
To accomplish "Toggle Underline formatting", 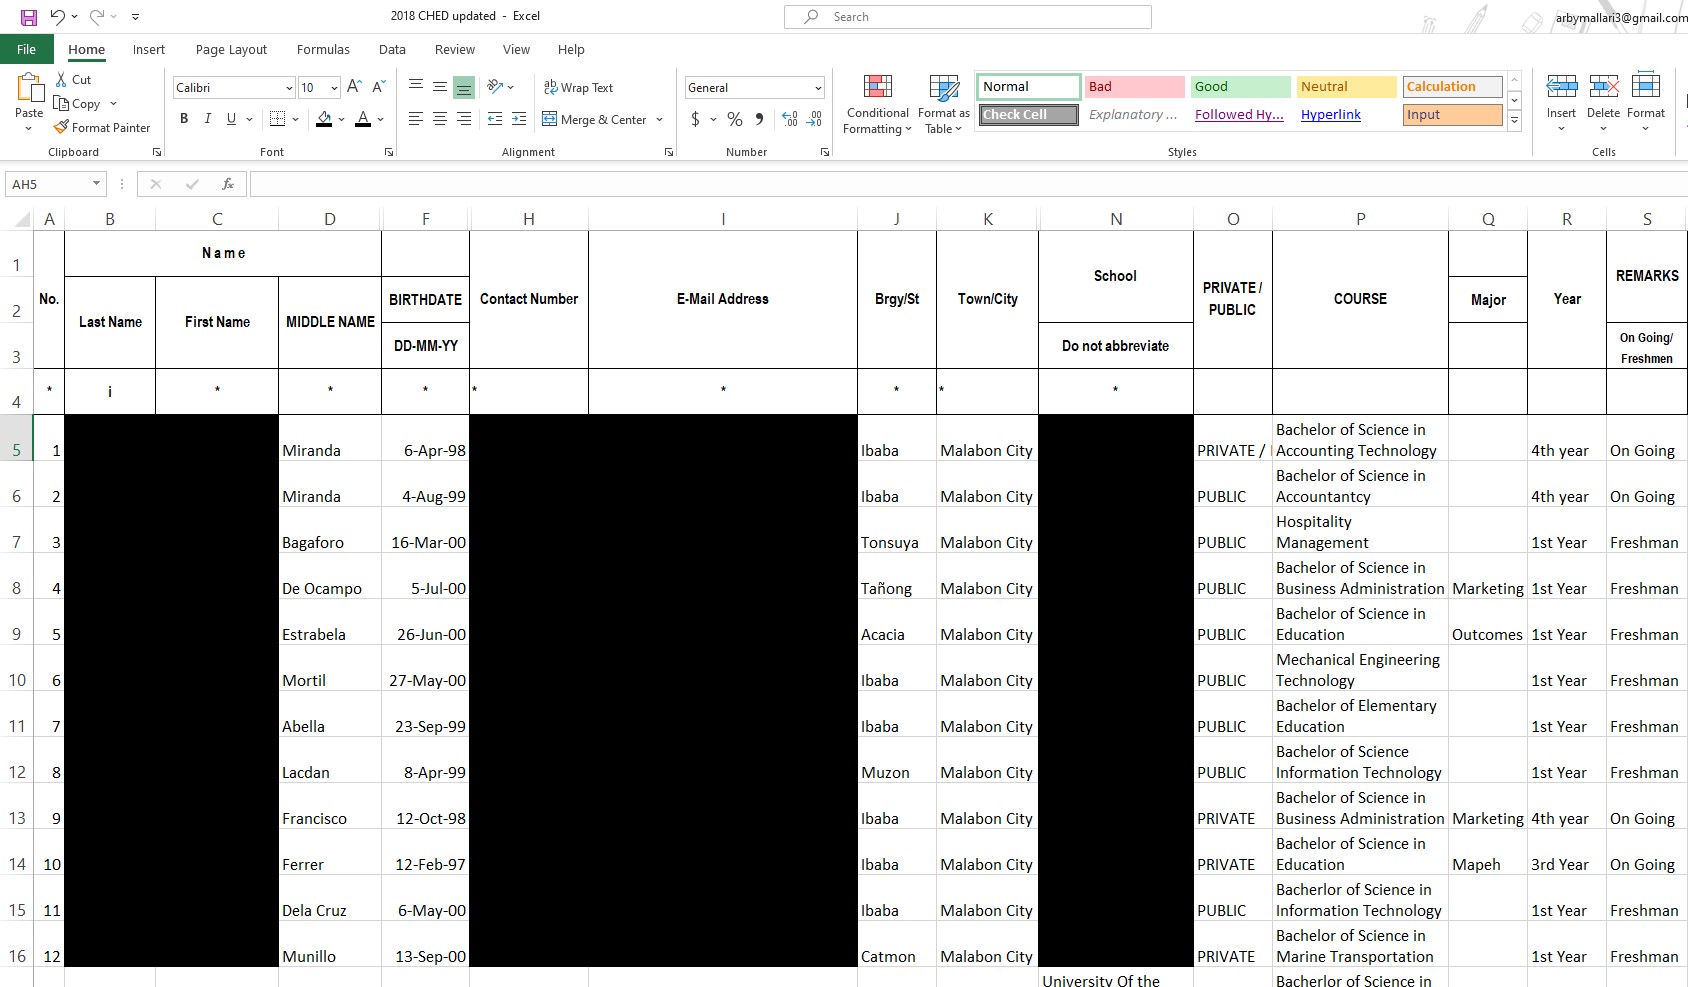I will [232, 119].
